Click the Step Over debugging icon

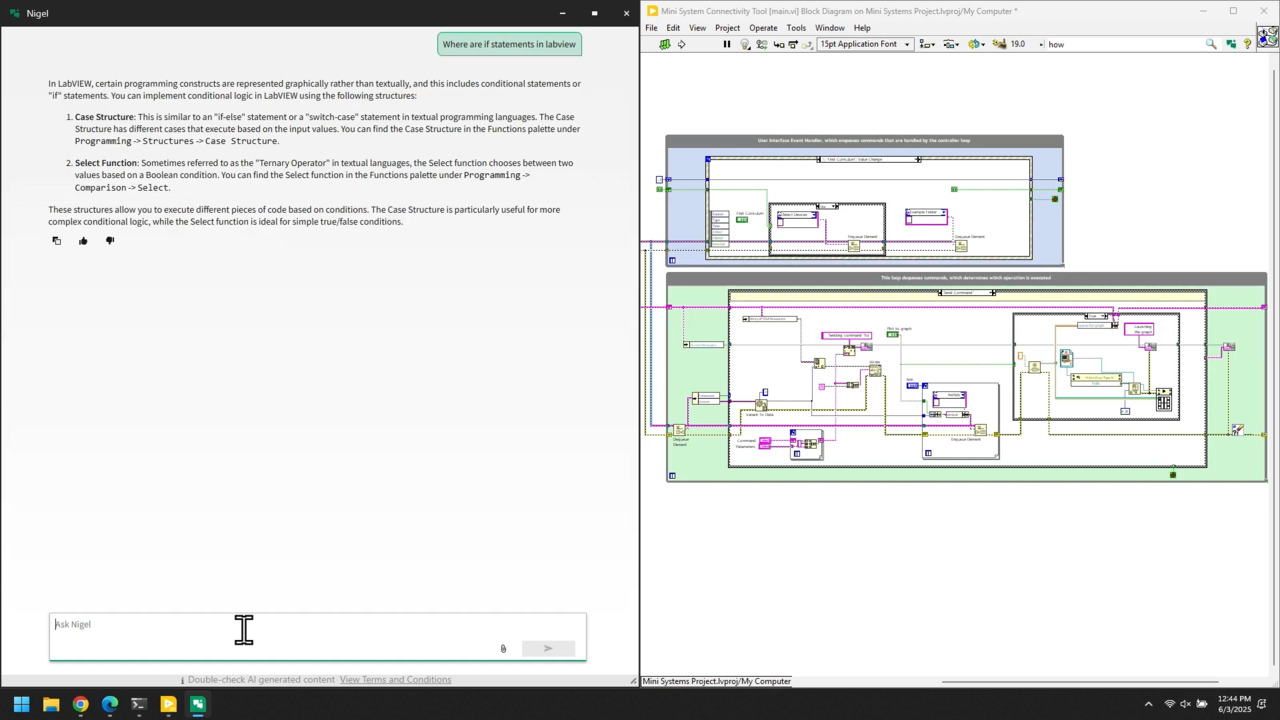[794, 44]
